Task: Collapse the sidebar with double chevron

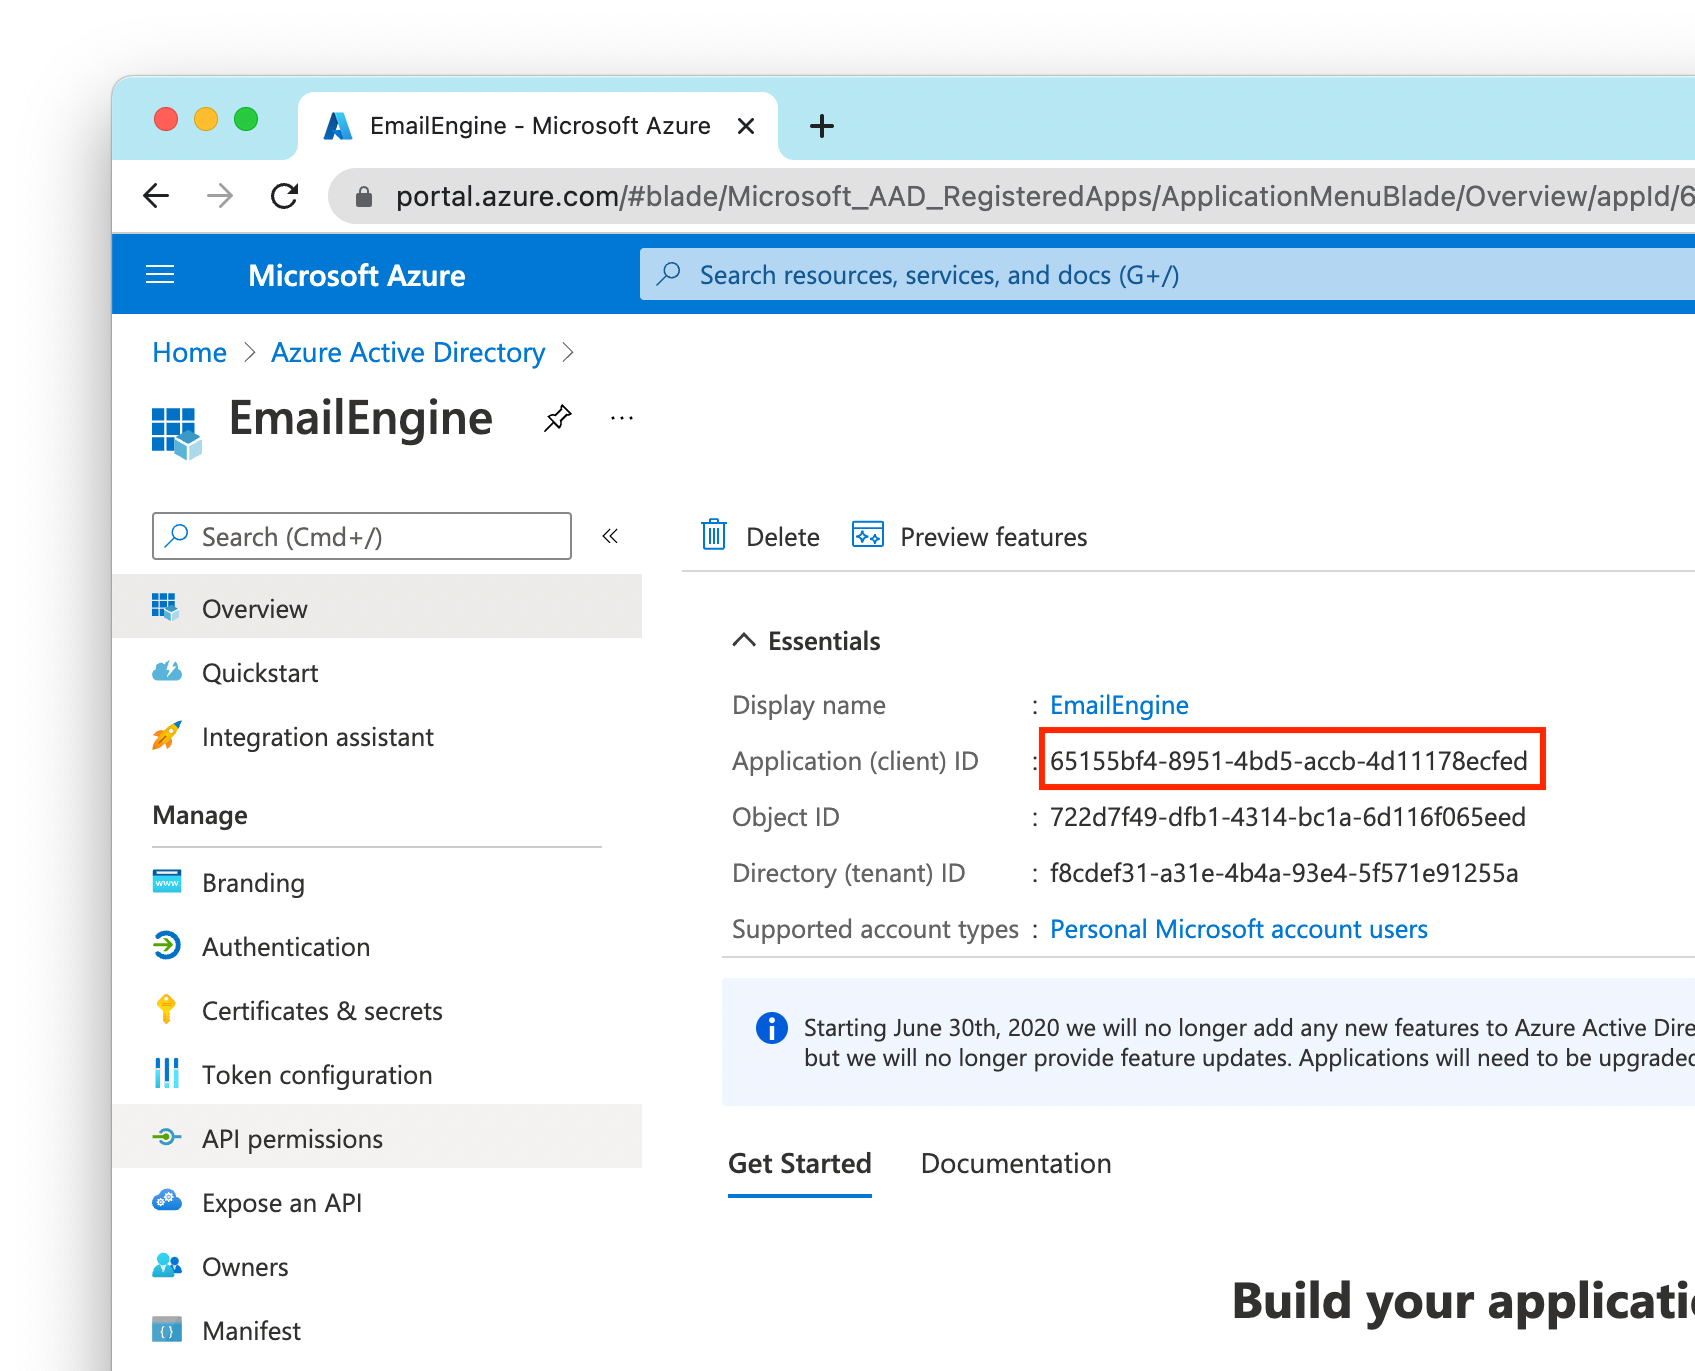Action: pos(610,536)
